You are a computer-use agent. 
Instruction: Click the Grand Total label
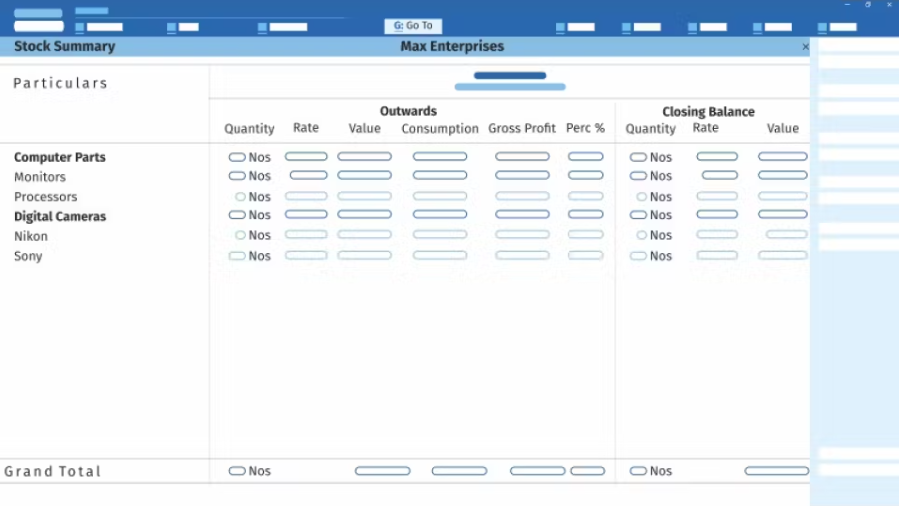[53, 471]
